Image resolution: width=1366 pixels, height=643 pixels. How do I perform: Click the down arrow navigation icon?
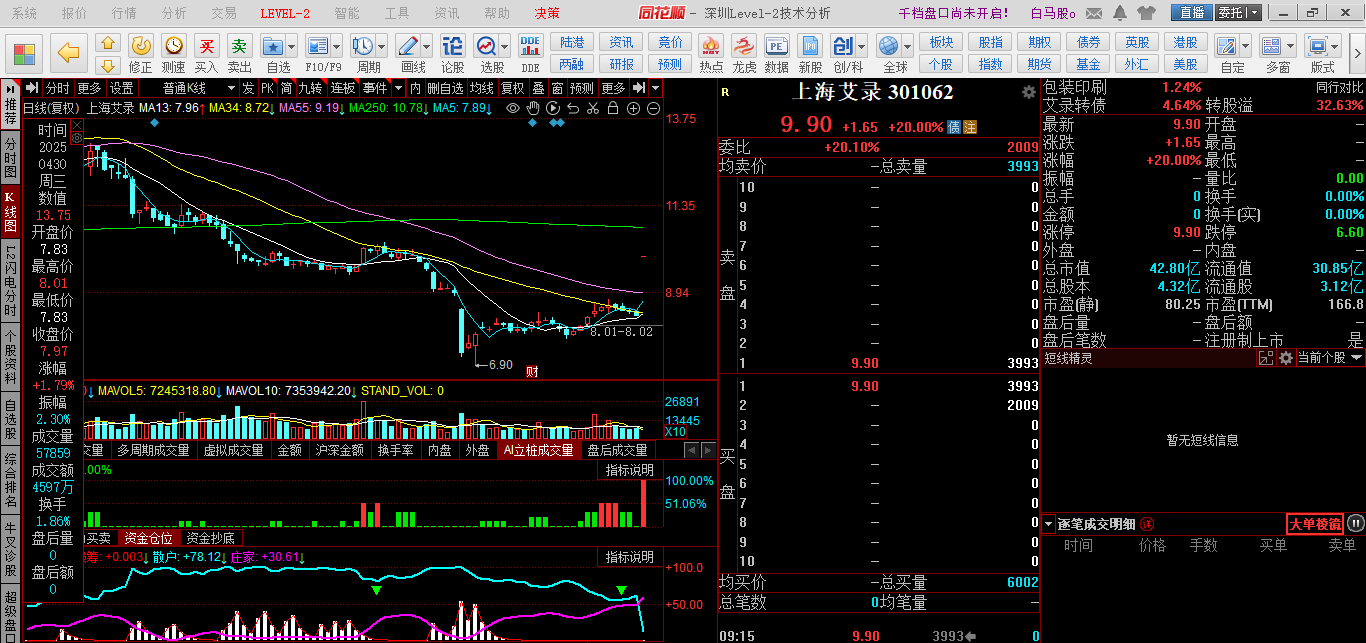108,66
